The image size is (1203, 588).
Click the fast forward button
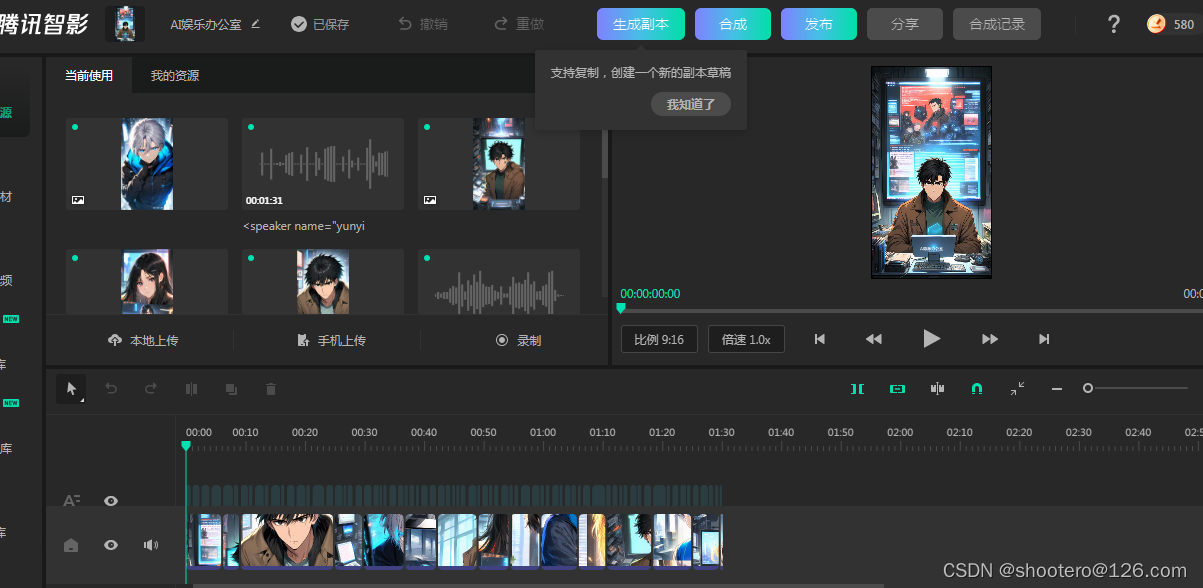click(990, 339)
